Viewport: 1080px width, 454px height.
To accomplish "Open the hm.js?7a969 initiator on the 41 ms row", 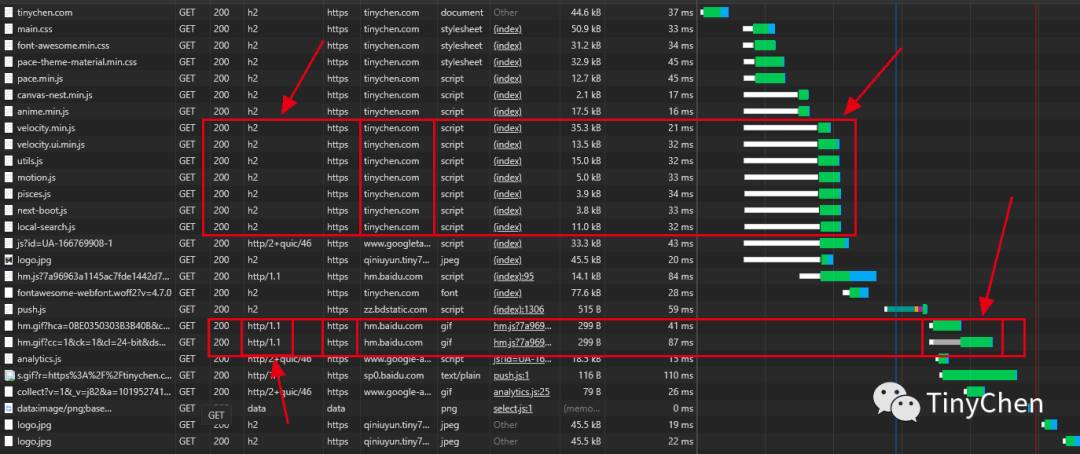I will 523,325.
